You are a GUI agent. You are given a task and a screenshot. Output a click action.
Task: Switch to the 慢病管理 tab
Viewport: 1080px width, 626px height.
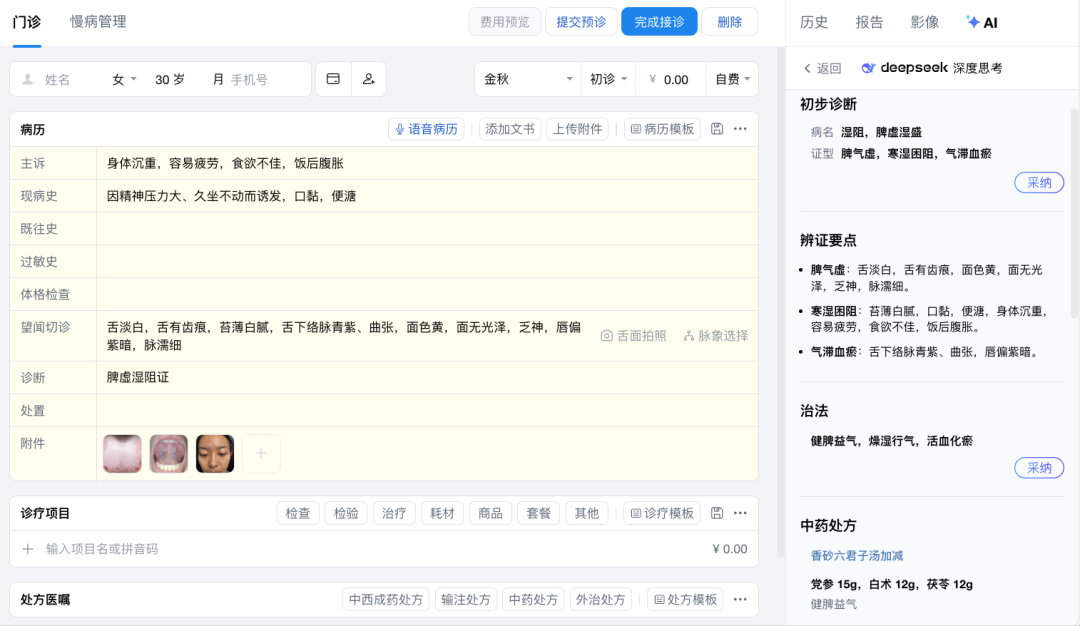tap(96, 20)
